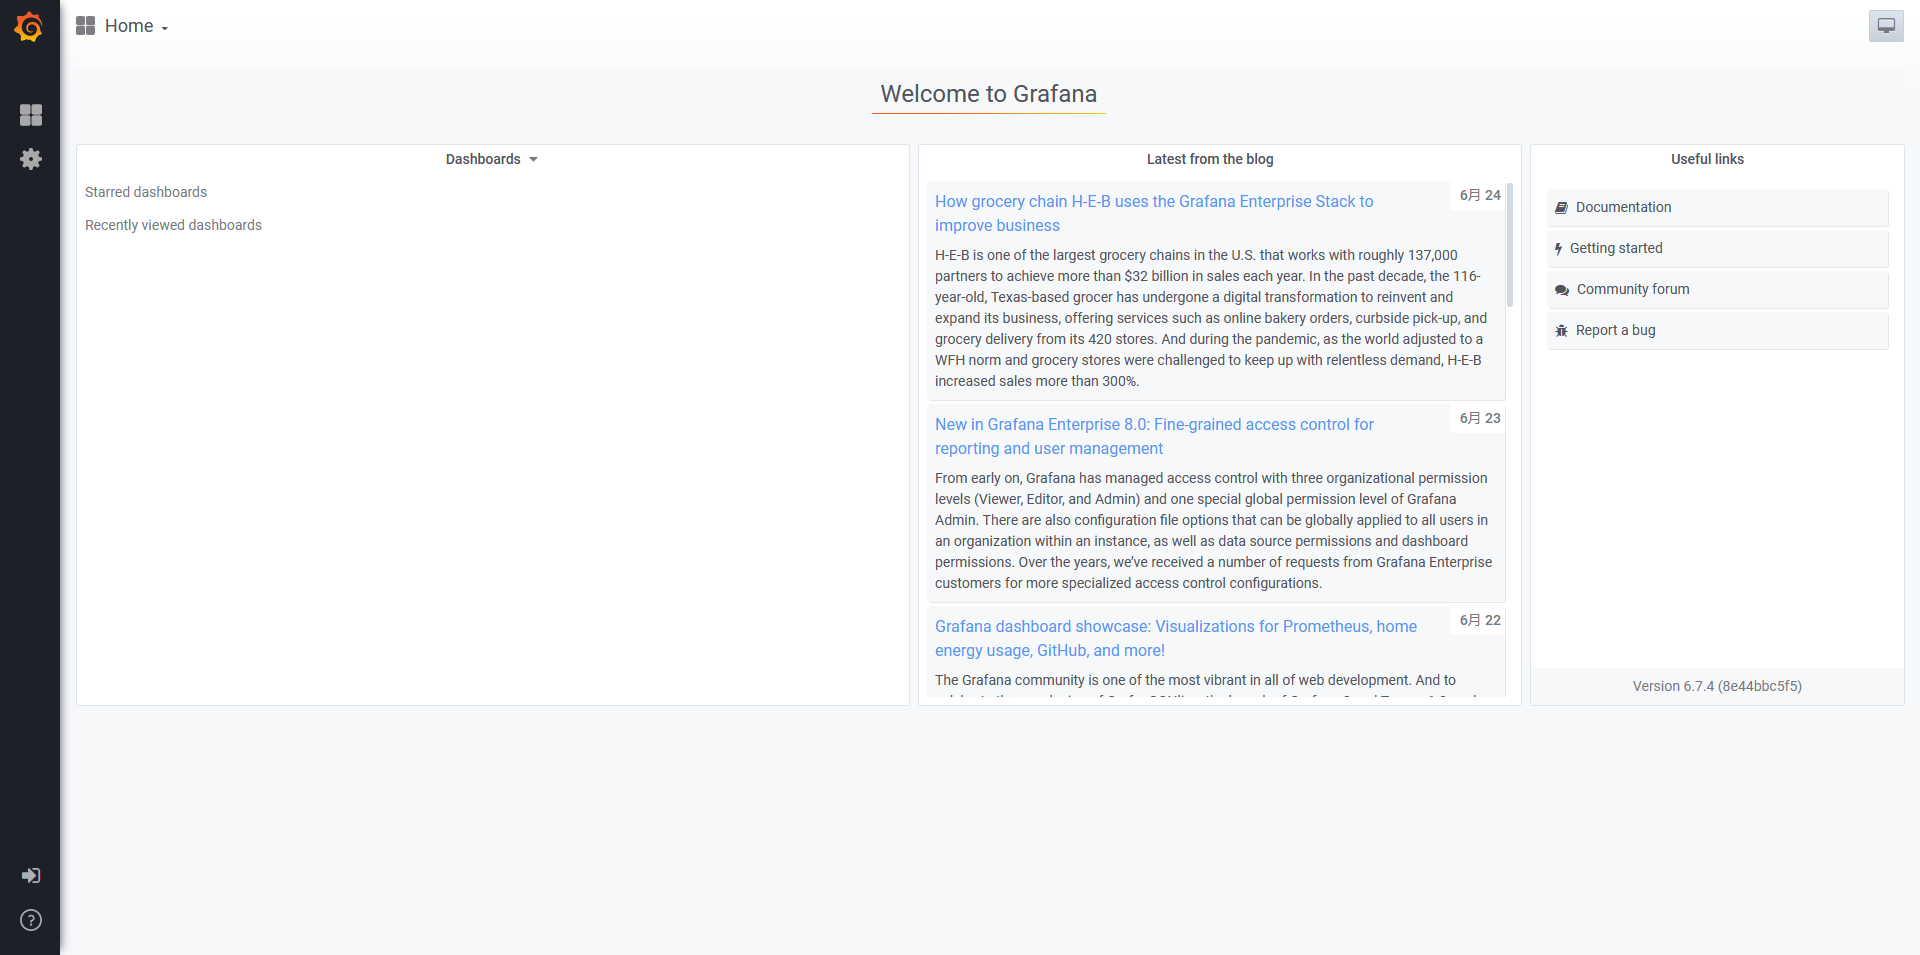Click the blog panel vertical scrollbar
Viewport: 1920px width, 955px height.
pyautogui.click(x=1510, y=245)
